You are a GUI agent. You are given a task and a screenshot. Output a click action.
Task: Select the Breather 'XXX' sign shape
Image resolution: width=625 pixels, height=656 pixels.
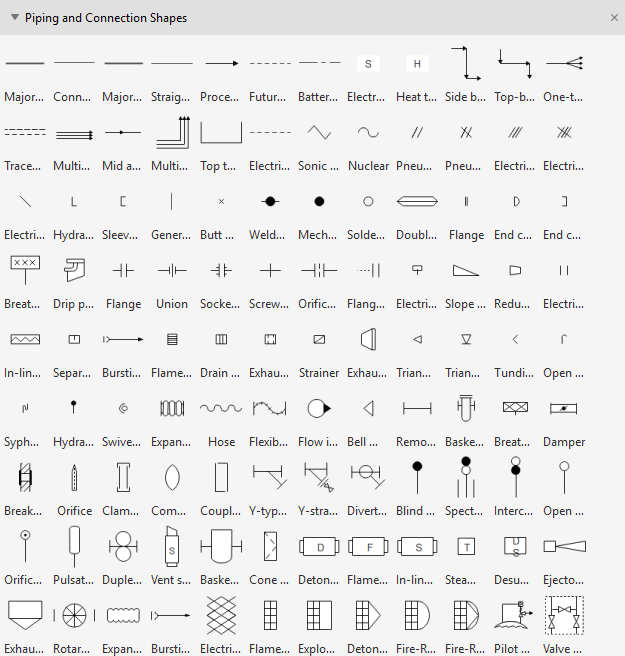tap(26, 270)
